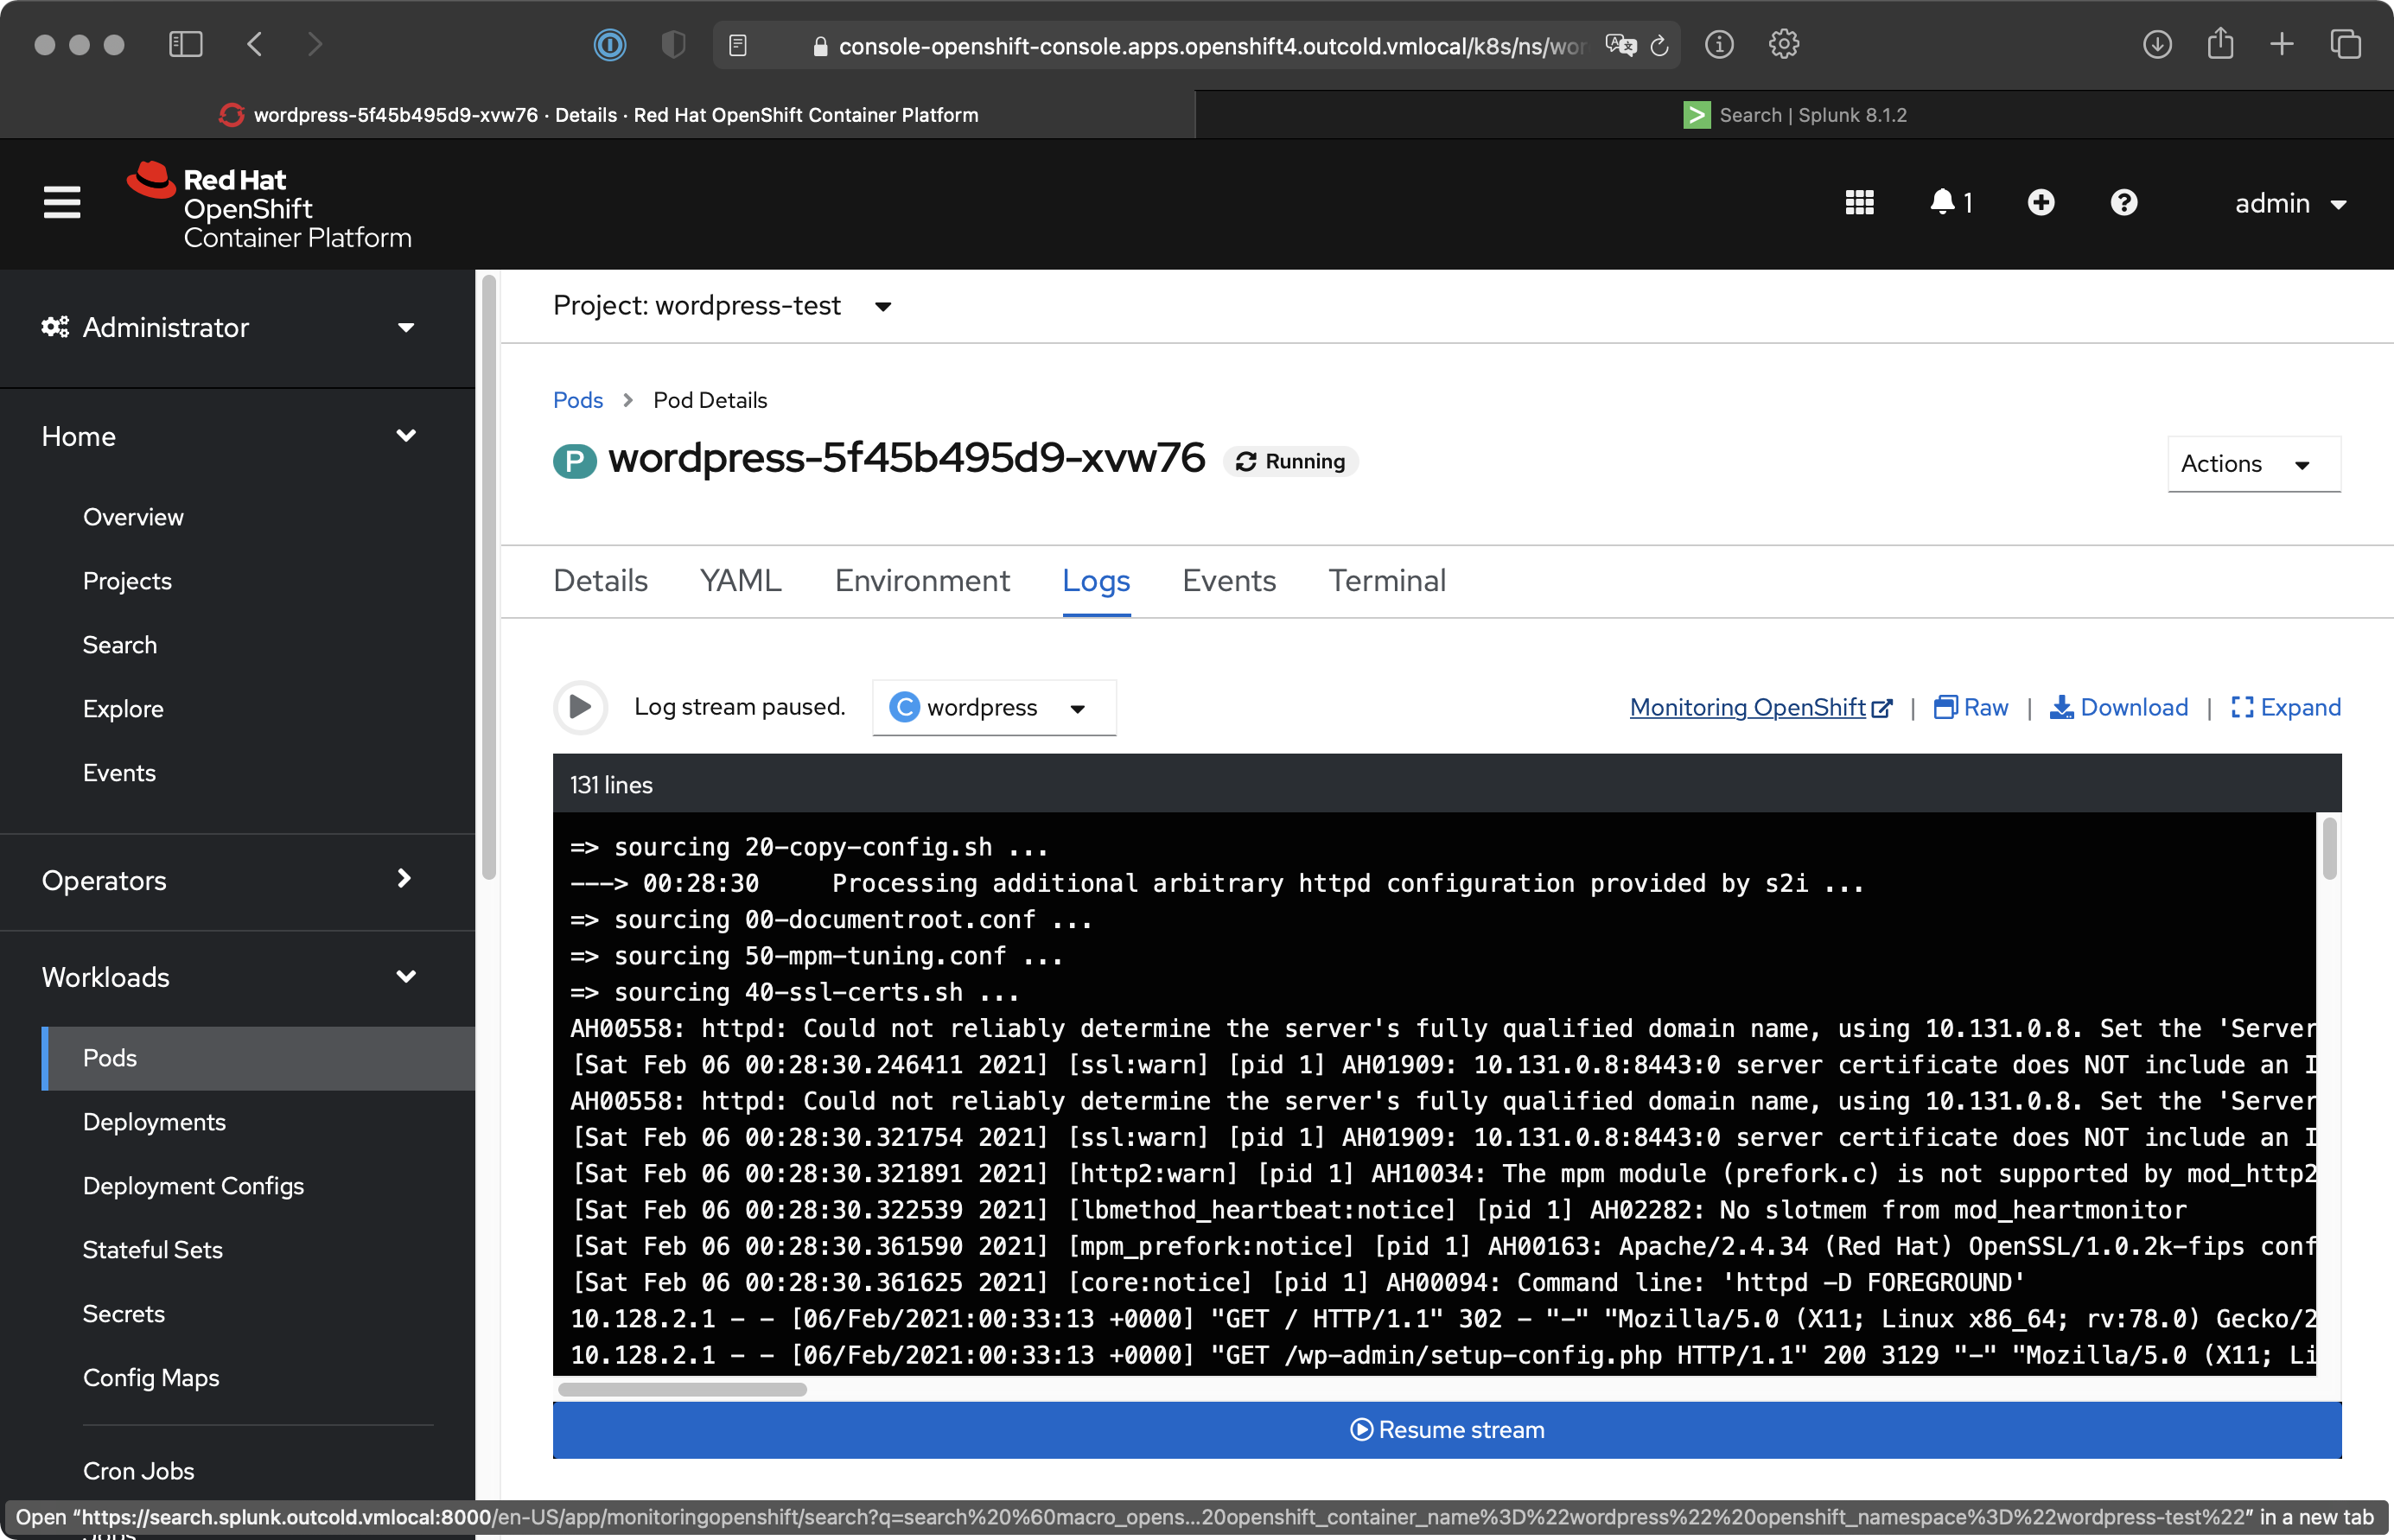This screenshot has height=1540, width=2394.
Task: Open Explore in the sidebar
Action: pos(123,709)
